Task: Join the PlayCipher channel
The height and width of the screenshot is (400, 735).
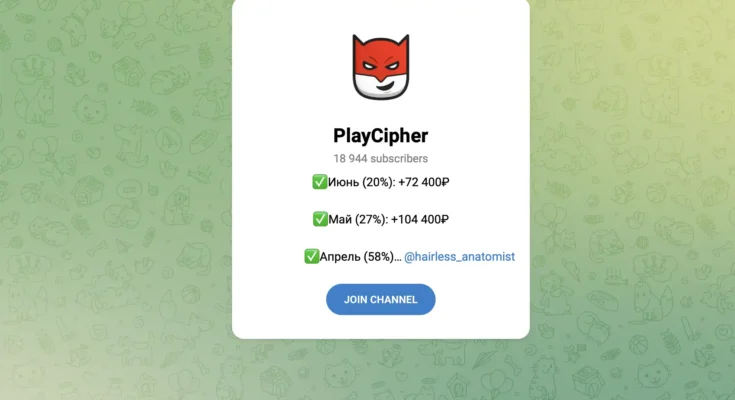Action: click(x=381, y=300)
